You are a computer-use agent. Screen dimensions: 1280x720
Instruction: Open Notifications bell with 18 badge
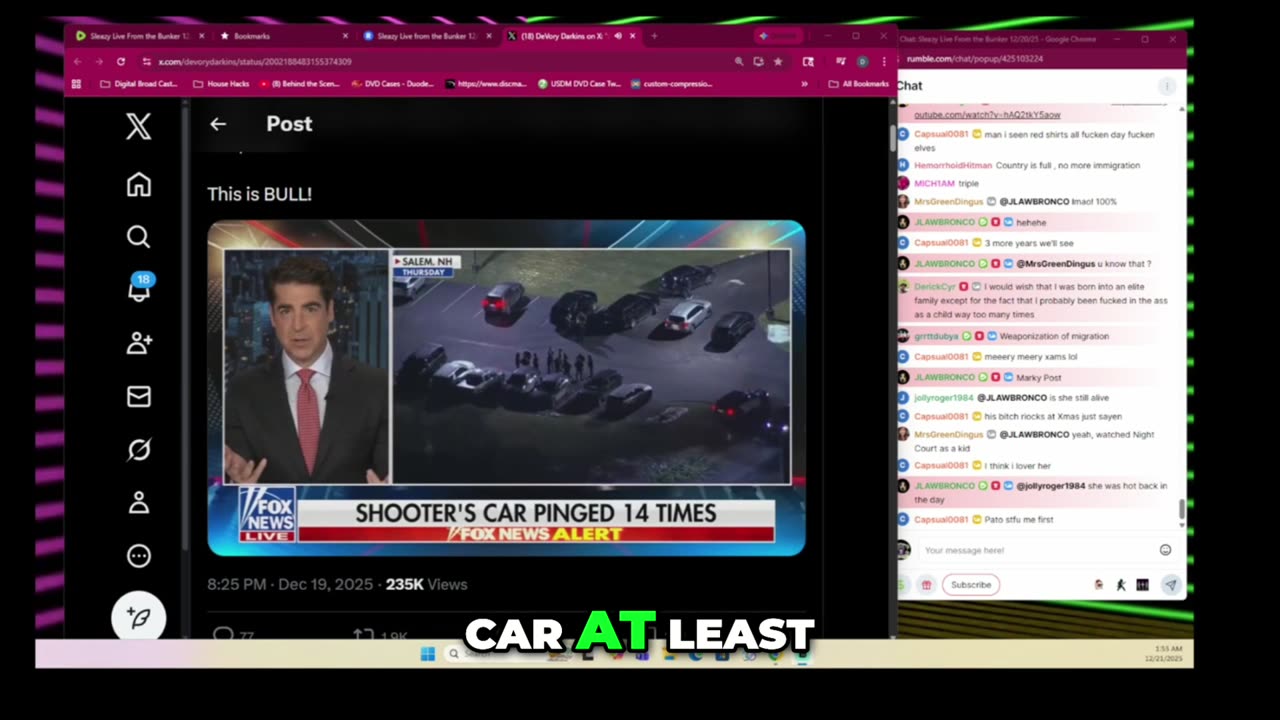[x=139, y=288]
